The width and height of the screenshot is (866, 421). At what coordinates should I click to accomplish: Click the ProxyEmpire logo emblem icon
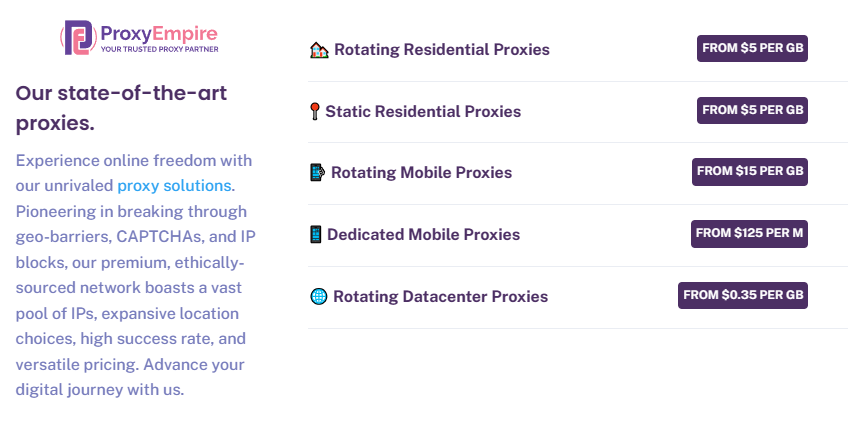(78, 38)
